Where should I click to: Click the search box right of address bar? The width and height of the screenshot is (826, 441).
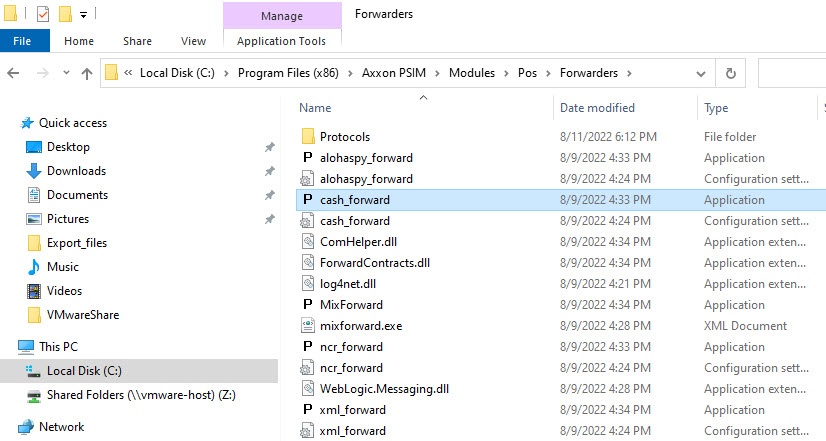pyautogui.click(x=791, y=73)
